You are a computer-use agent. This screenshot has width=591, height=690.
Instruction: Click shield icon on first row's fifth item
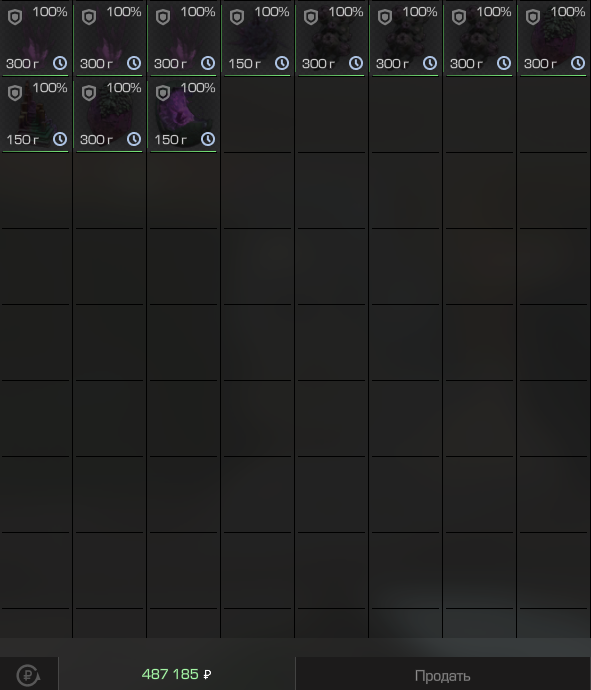point(311,17)
